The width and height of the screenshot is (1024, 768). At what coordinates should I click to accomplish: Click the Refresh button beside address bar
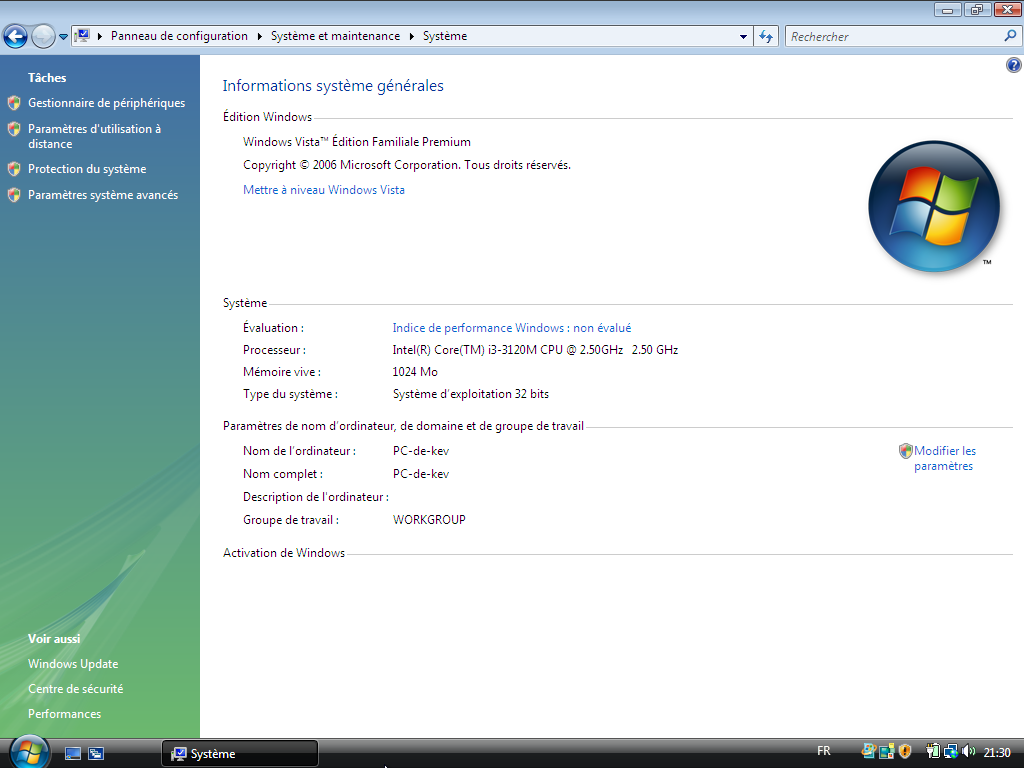click(x=766, y=37)
